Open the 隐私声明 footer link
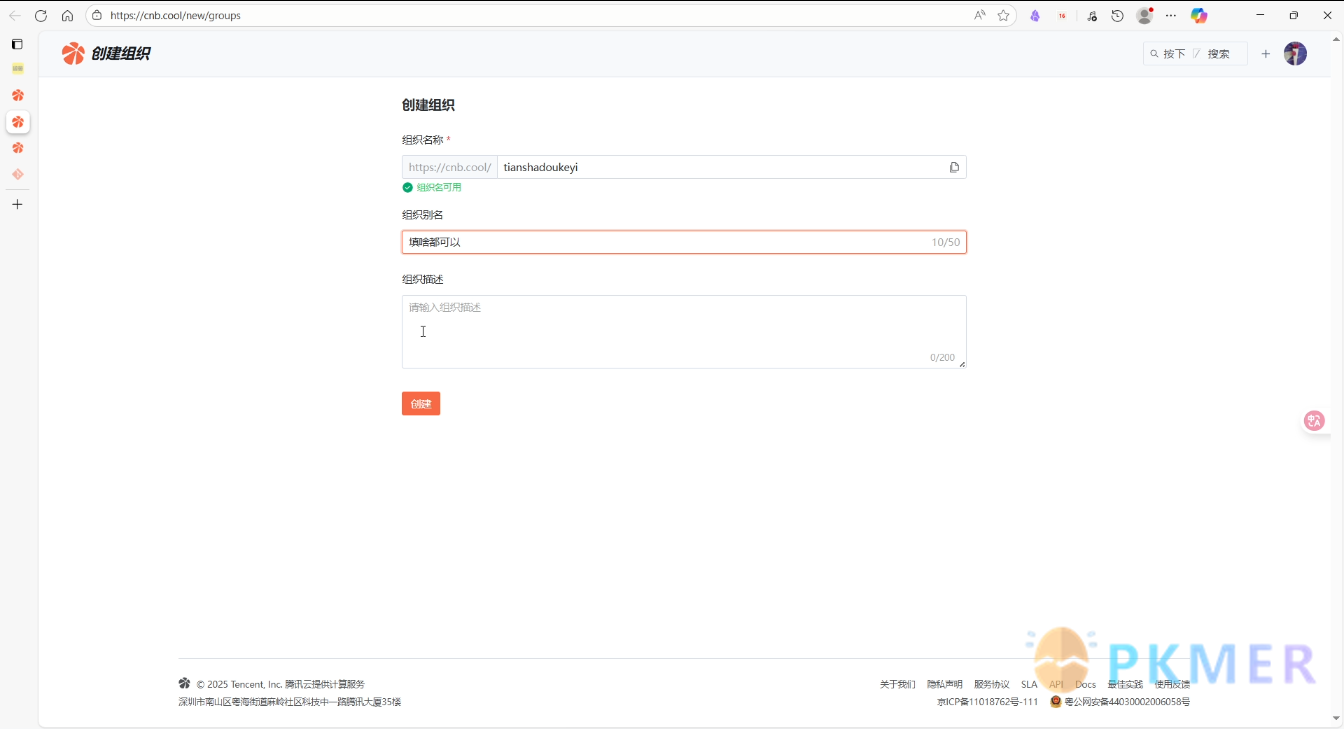Image resolution: width=1344 pixels, height=729 pixels. 944,684
